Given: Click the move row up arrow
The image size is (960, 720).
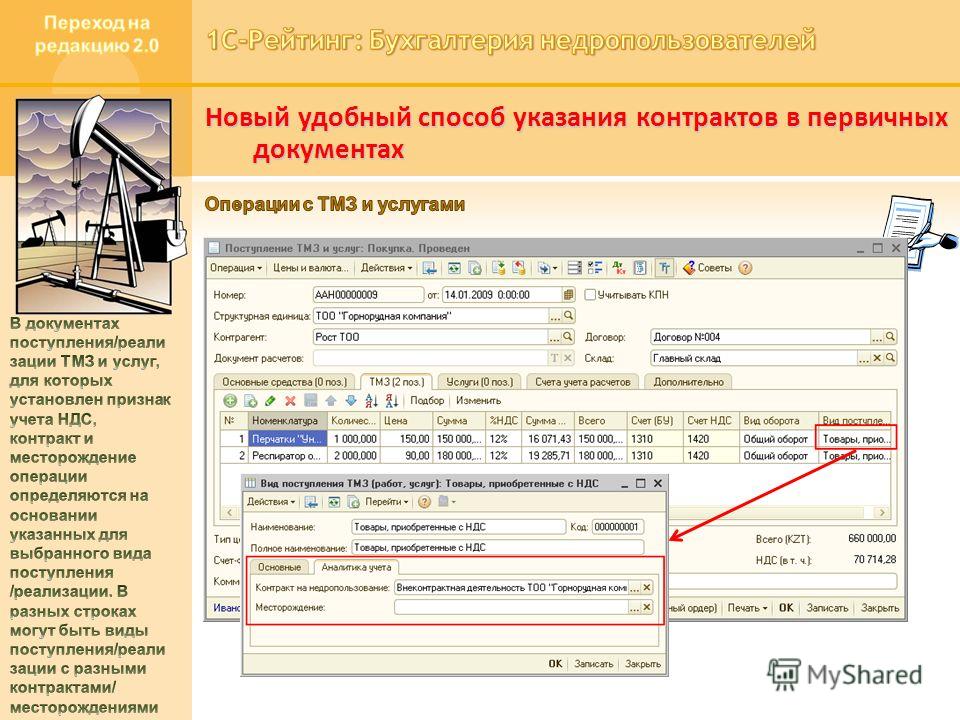Looking at the screenshot, I should tap(331, 401).
